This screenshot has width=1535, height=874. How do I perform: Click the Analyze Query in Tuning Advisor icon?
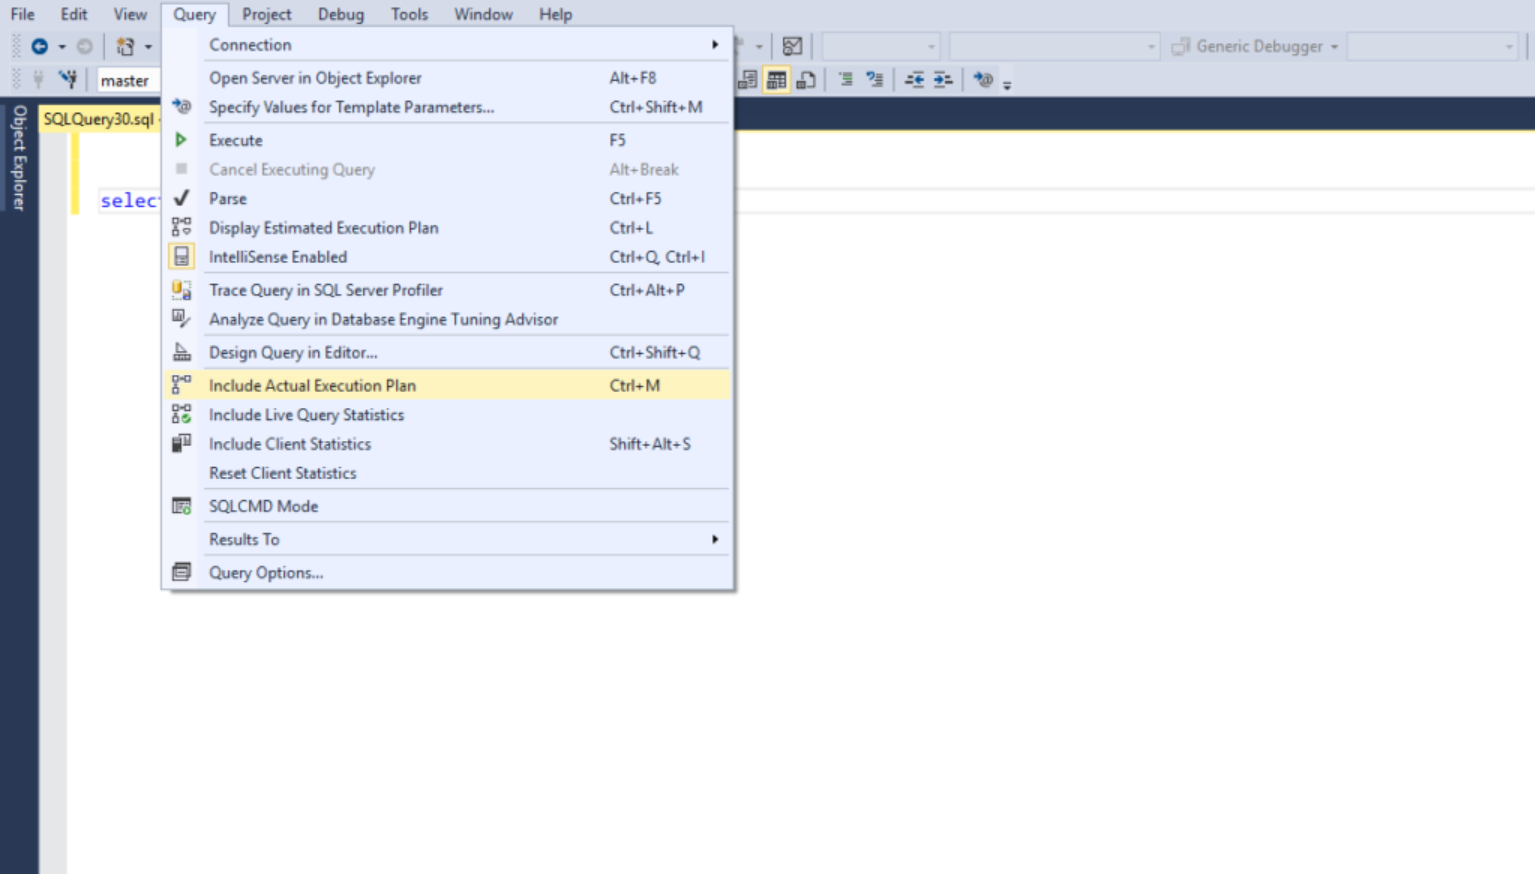181,319
